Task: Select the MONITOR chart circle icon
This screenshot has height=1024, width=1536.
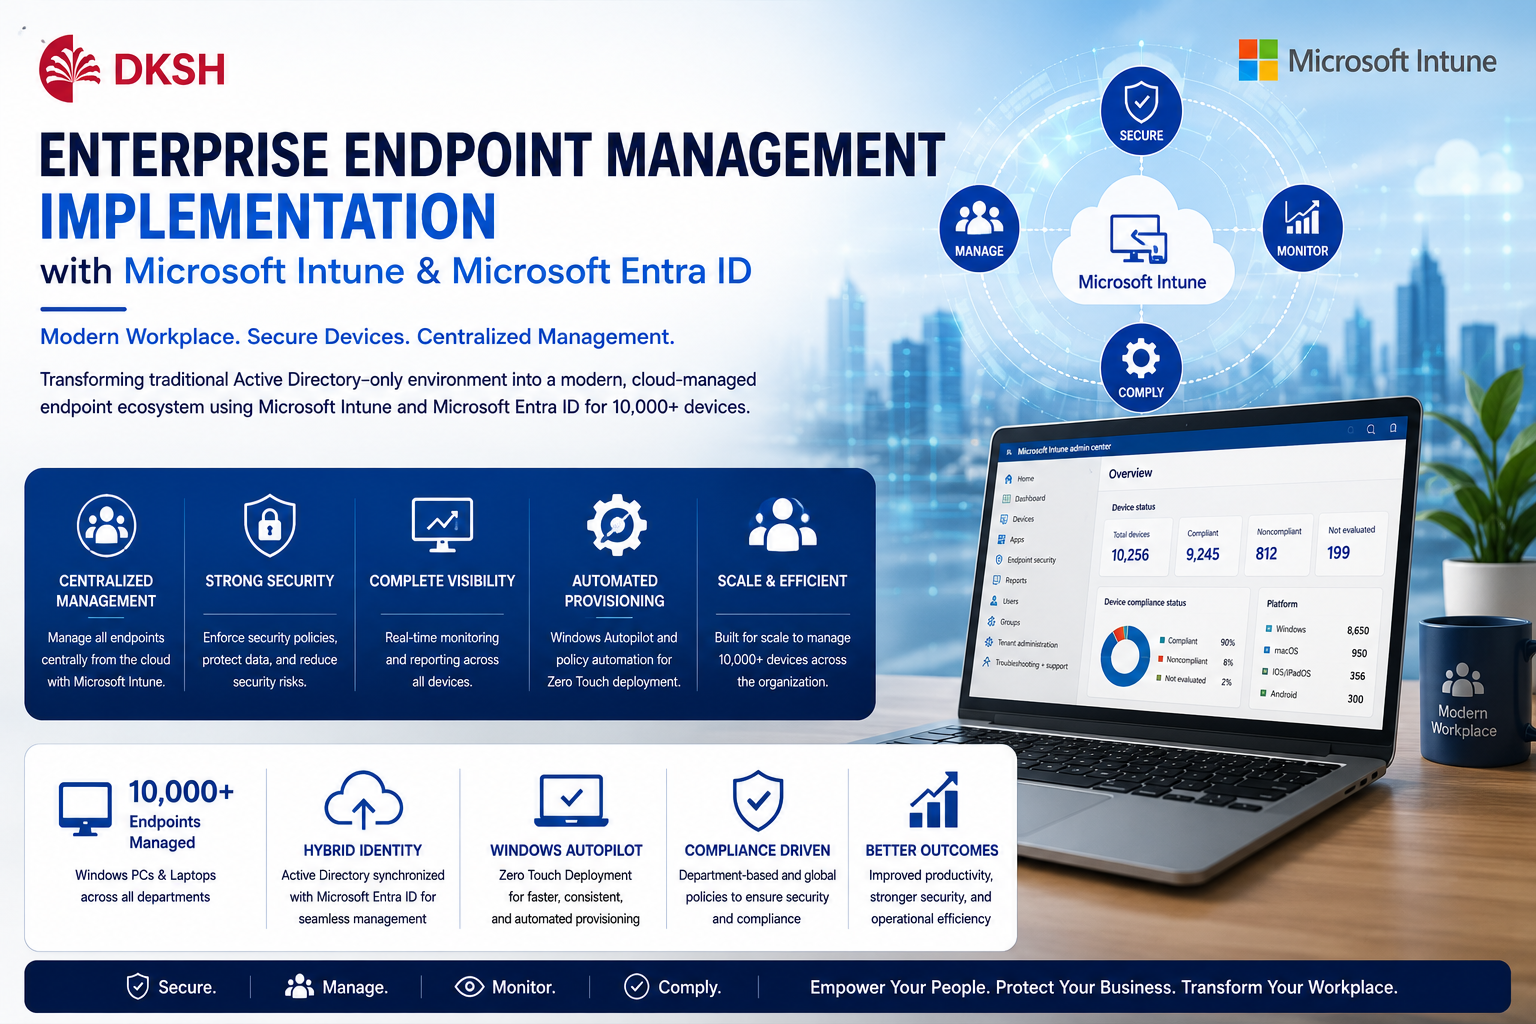Action: click(1302, 226)
